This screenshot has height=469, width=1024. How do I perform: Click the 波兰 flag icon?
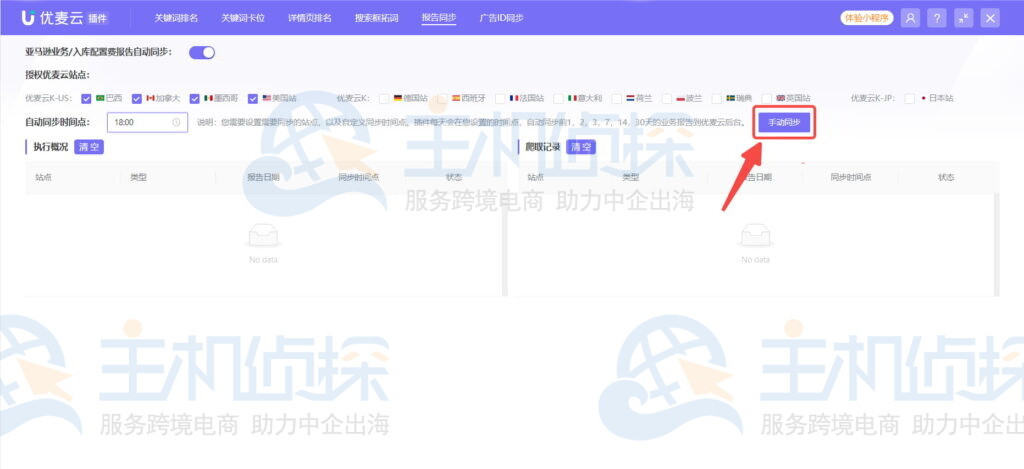click(x=680, y=98)
